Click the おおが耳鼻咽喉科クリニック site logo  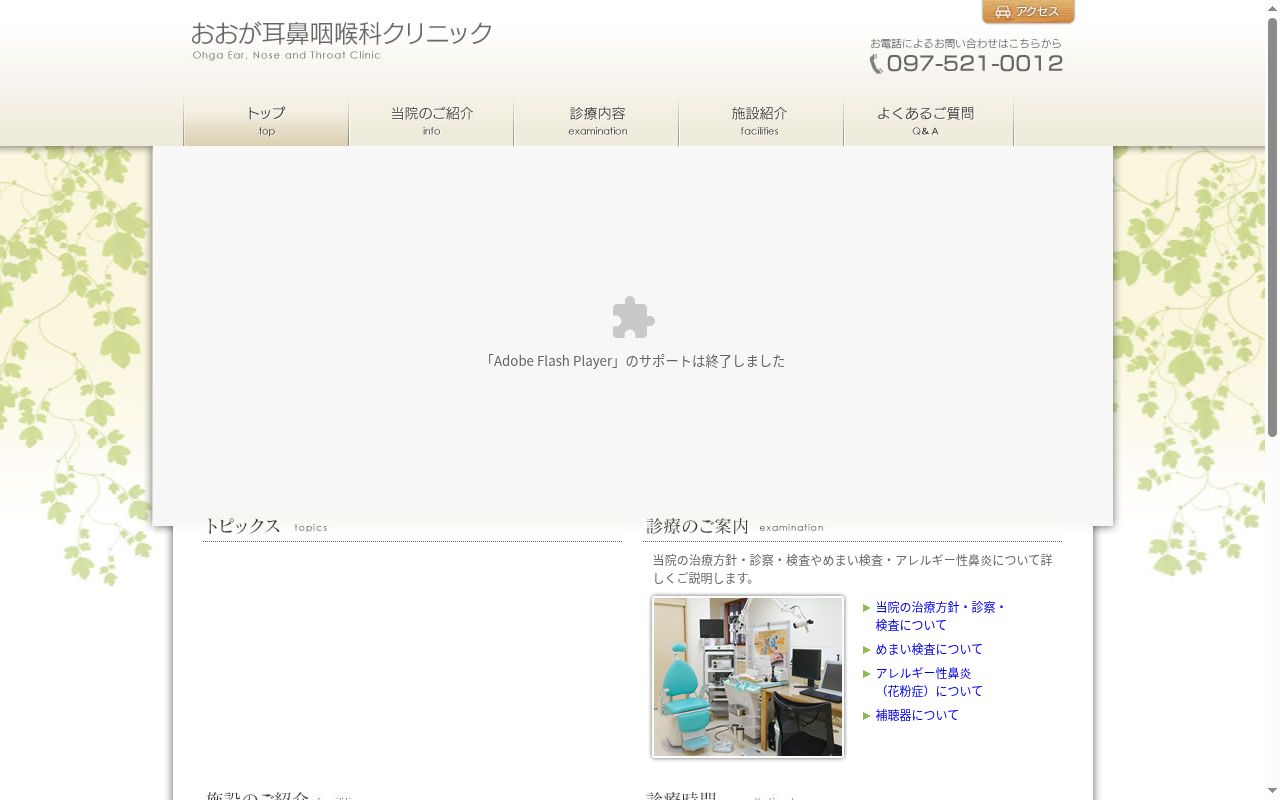(342, 40)
